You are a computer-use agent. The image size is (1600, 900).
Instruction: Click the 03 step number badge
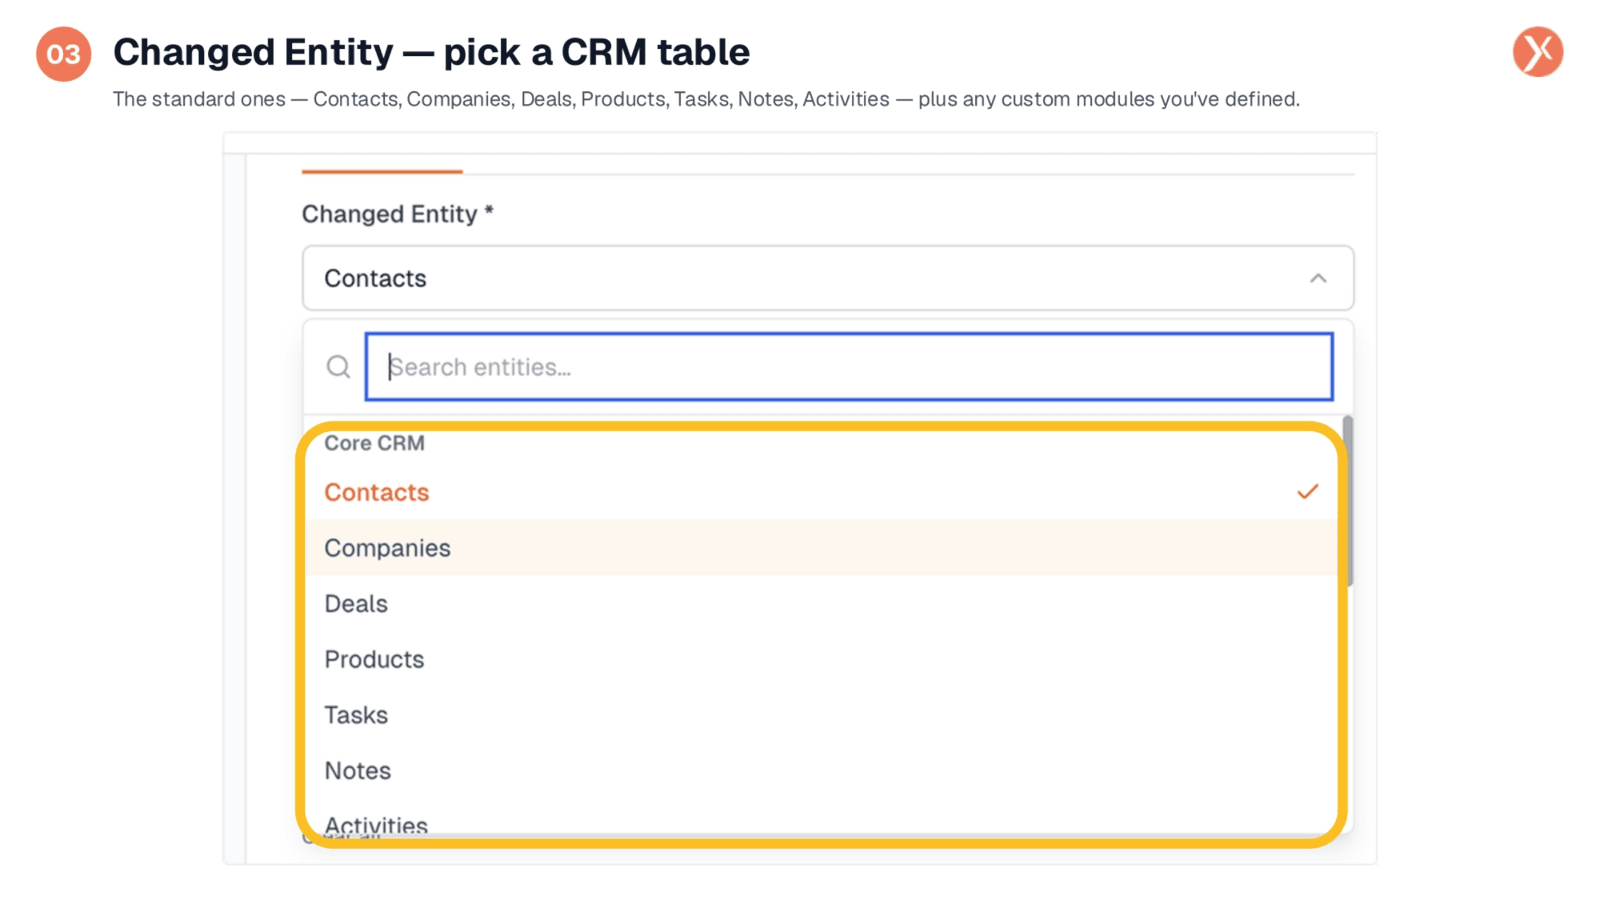(x=64, y=54)
